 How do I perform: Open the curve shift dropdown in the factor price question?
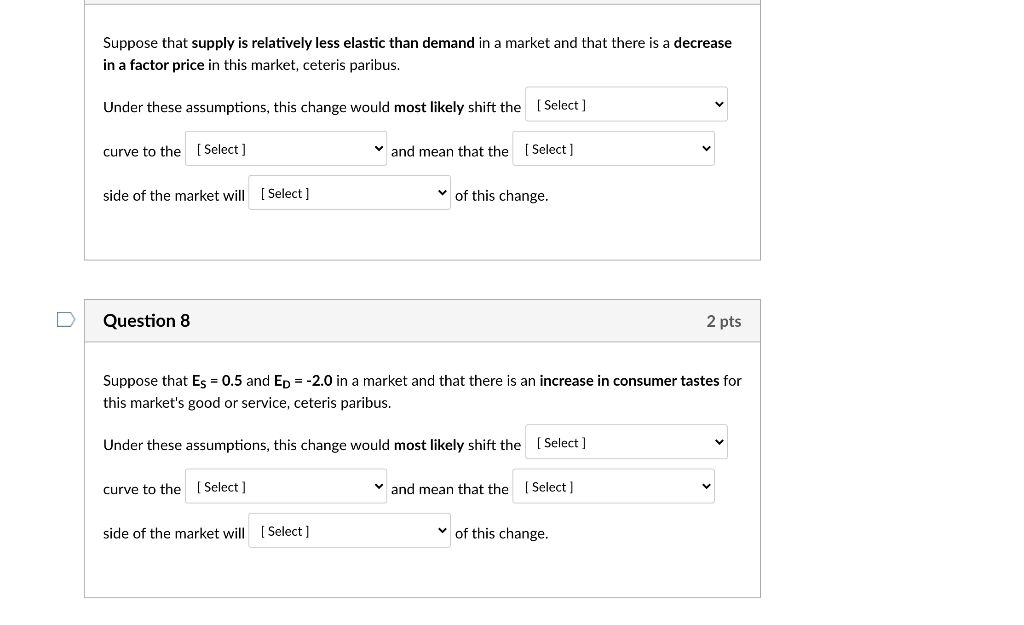click(626, 104)
